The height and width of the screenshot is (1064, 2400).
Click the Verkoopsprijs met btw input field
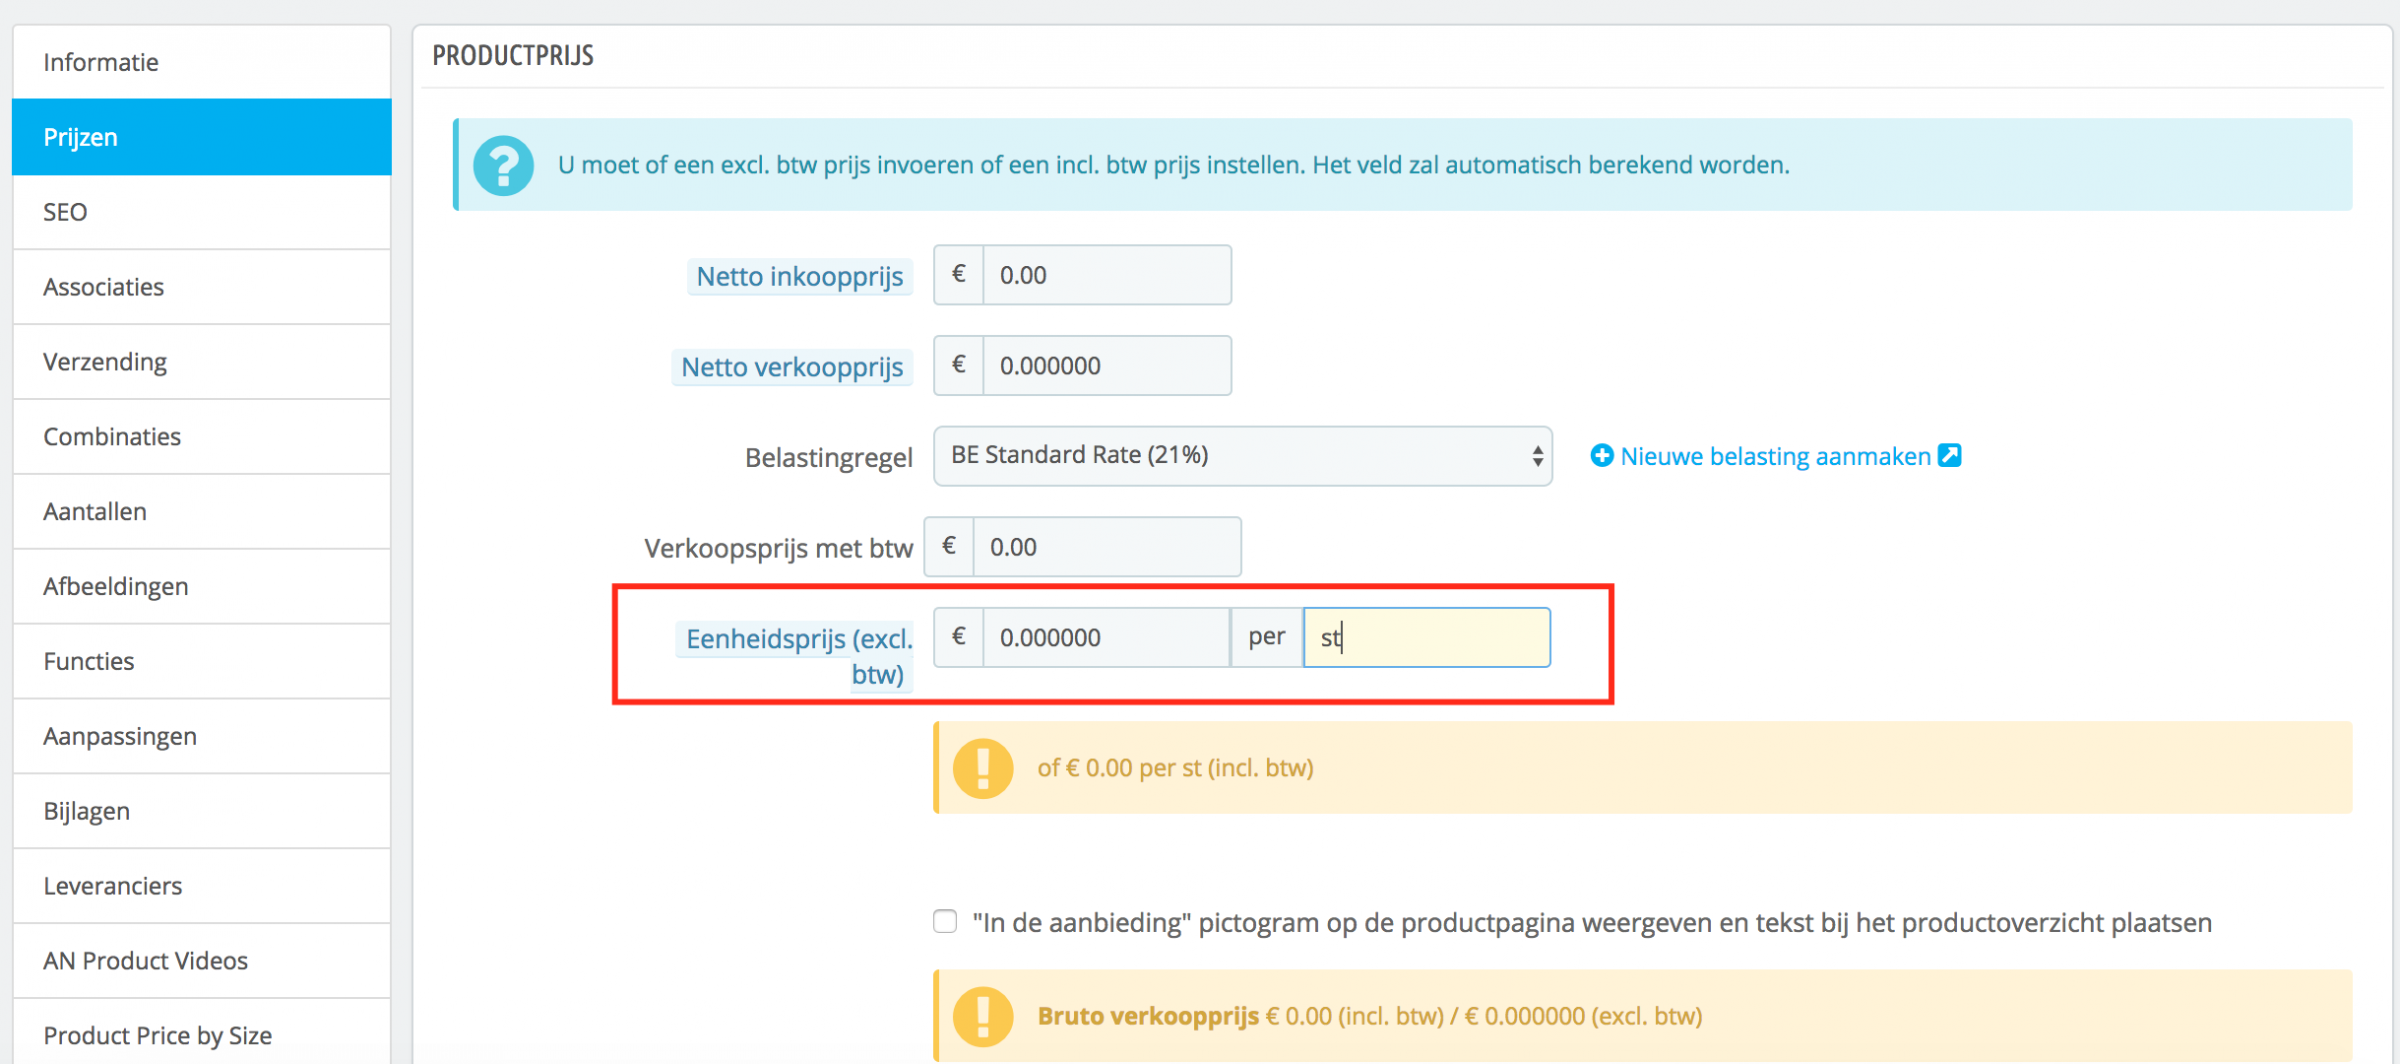pos(1107,547)
